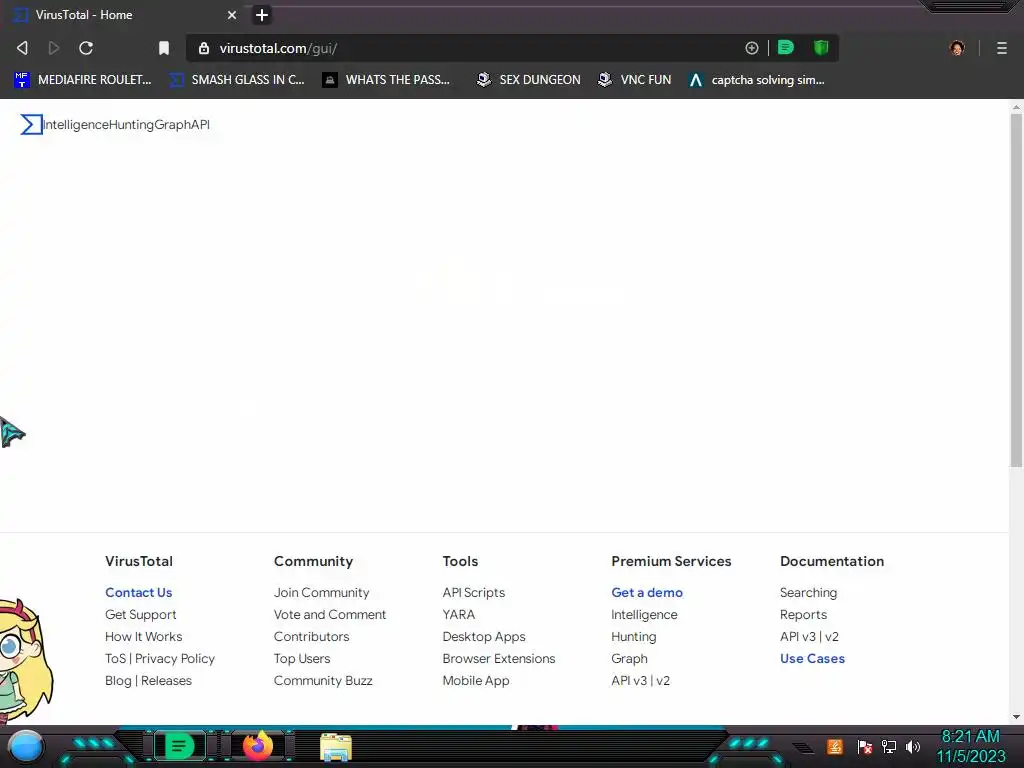Click the volume speaker tray icon

click(x=912, y=746)
